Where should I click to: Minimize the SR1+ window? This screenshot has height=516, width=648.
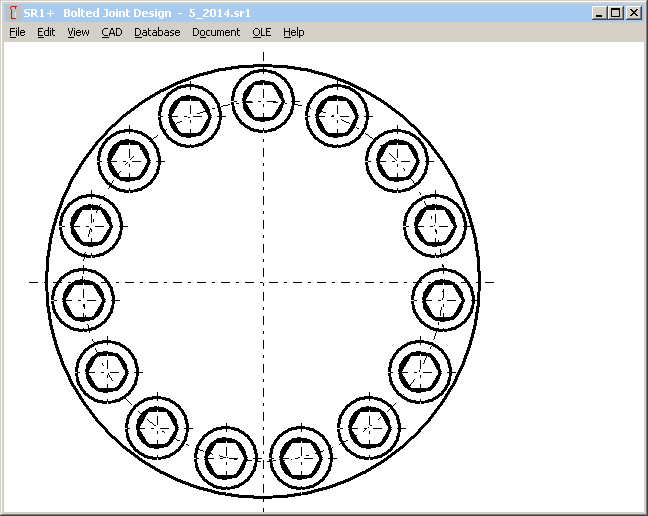tap(599, 13)
